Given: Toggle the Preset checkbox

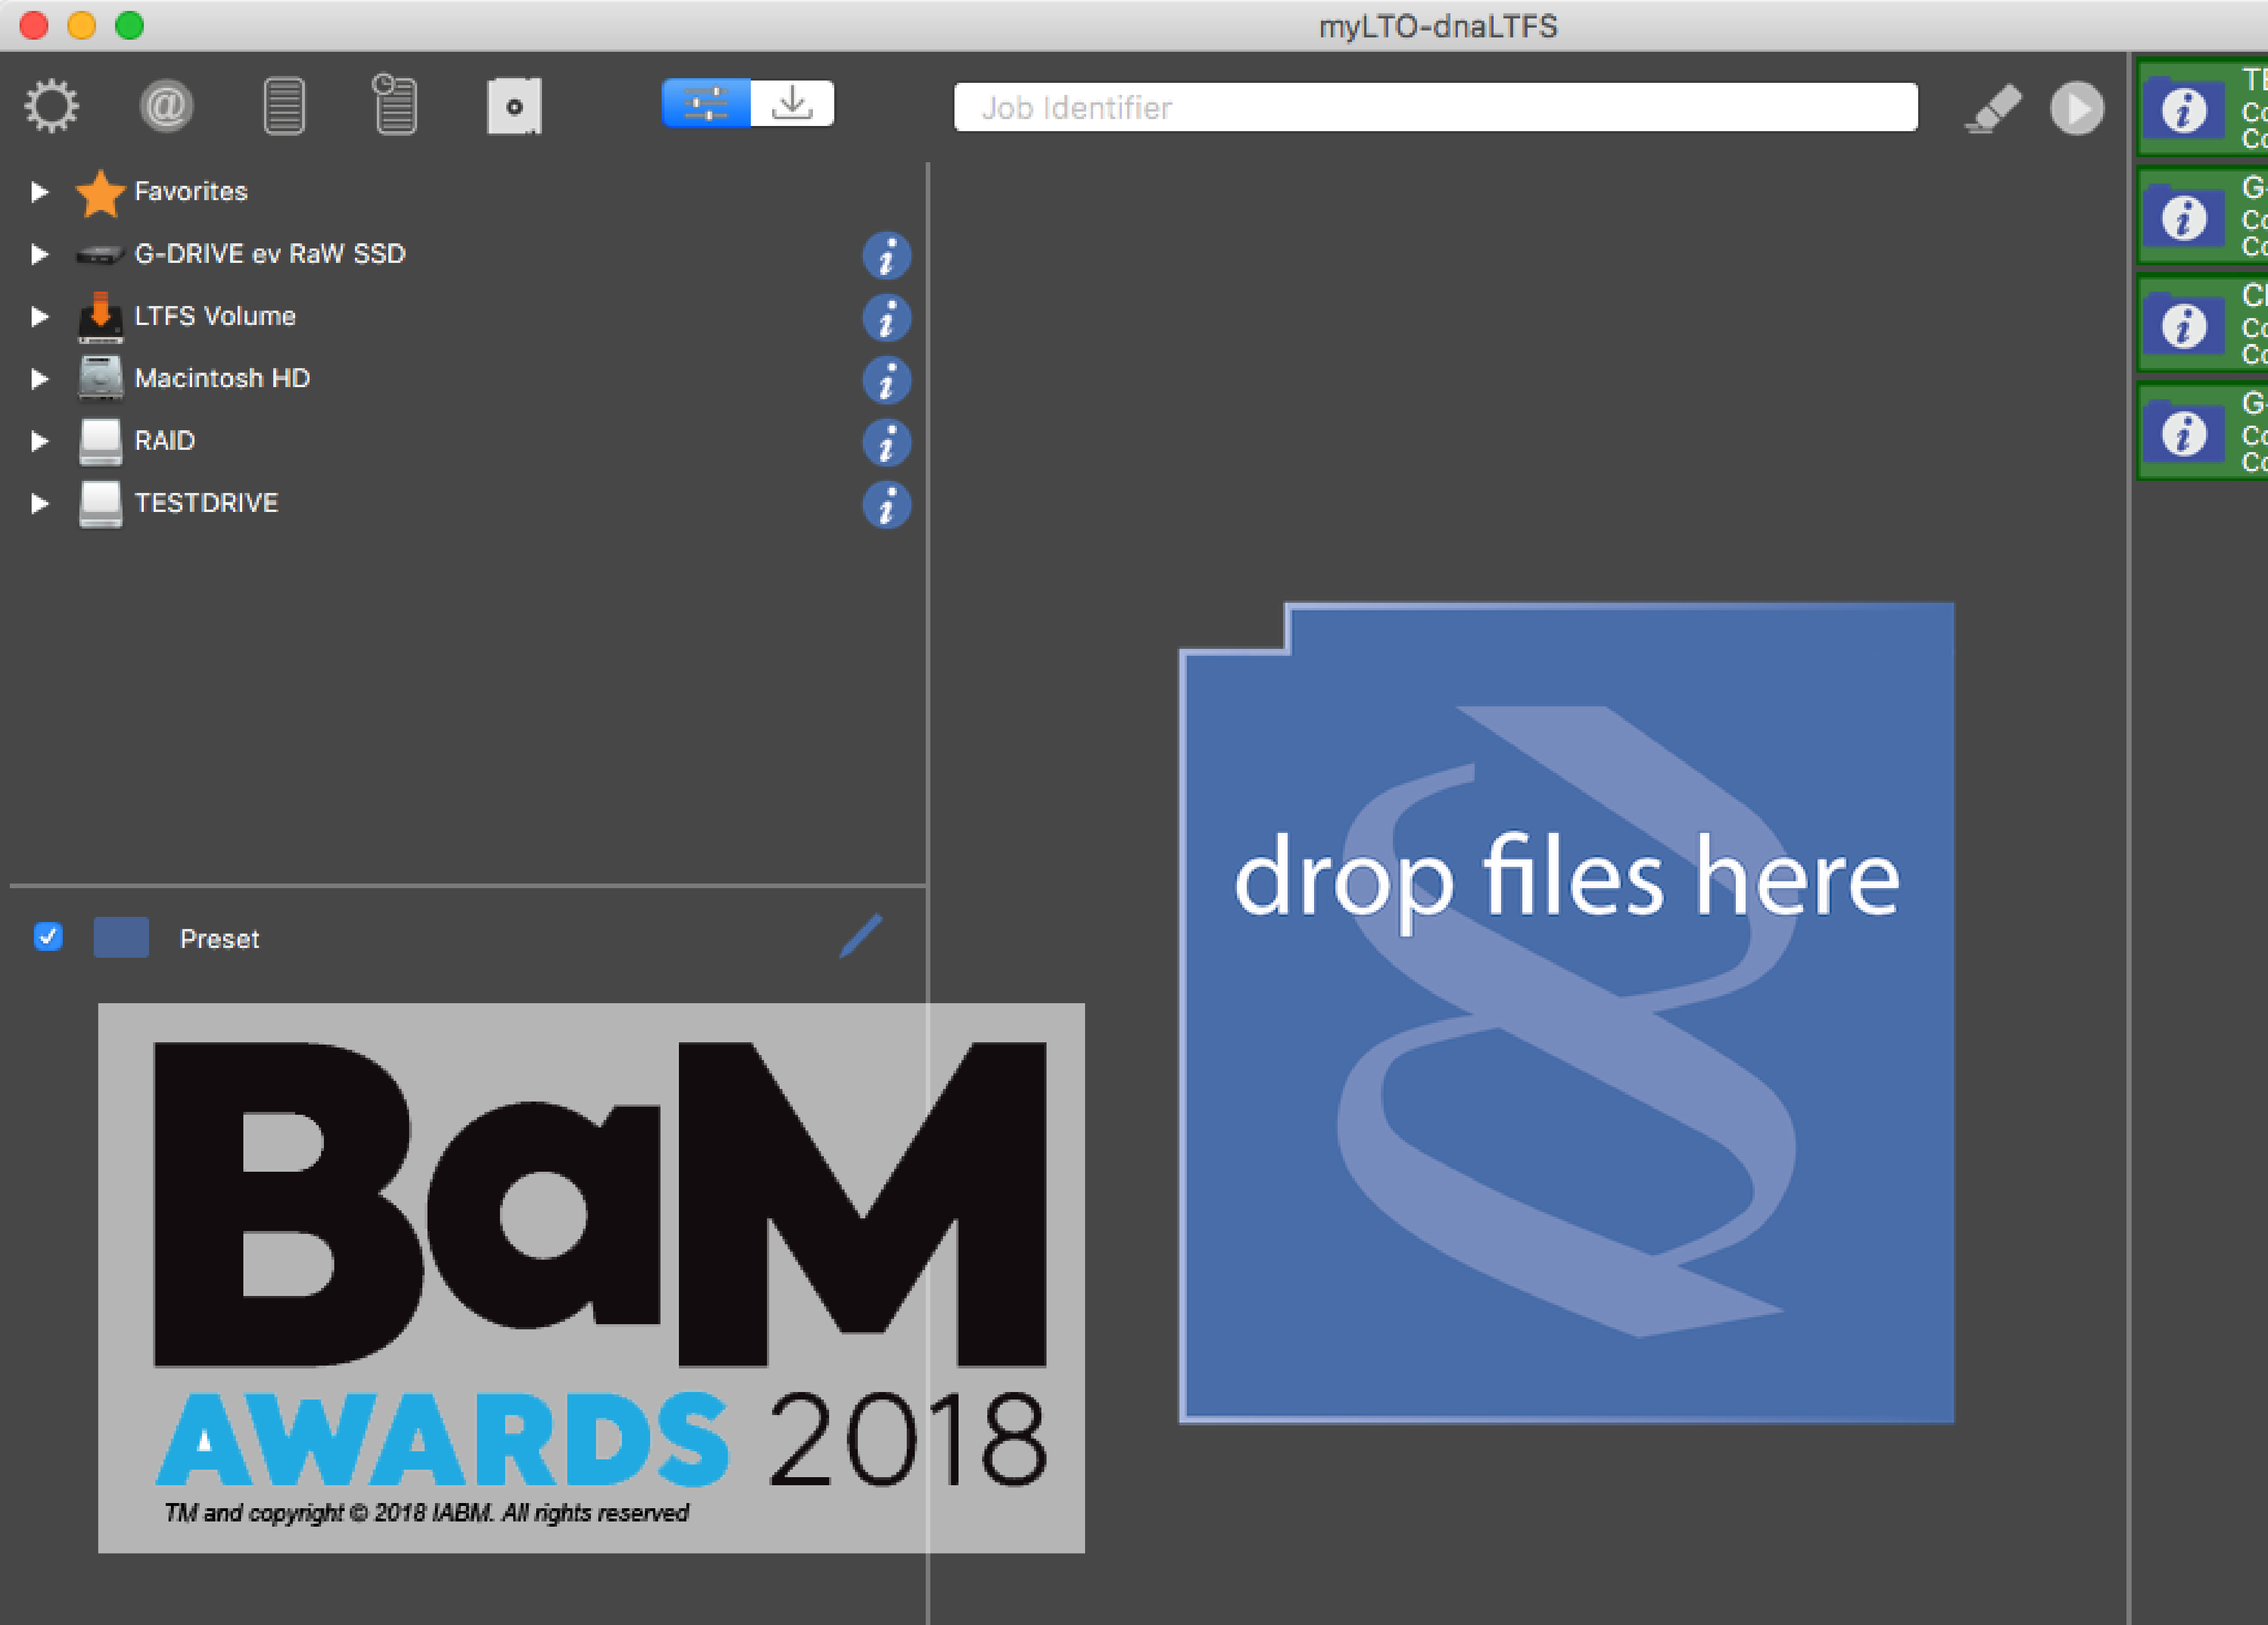Looking at the screenshot, I should click(48, 936).
